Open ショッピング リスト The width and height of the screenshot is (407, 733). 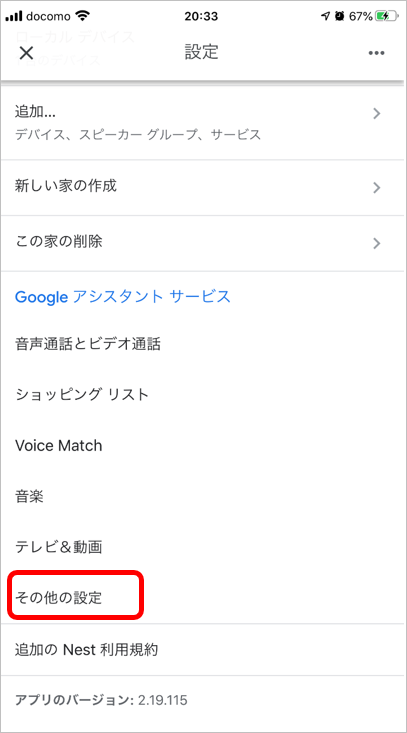[x=203, y=395]
